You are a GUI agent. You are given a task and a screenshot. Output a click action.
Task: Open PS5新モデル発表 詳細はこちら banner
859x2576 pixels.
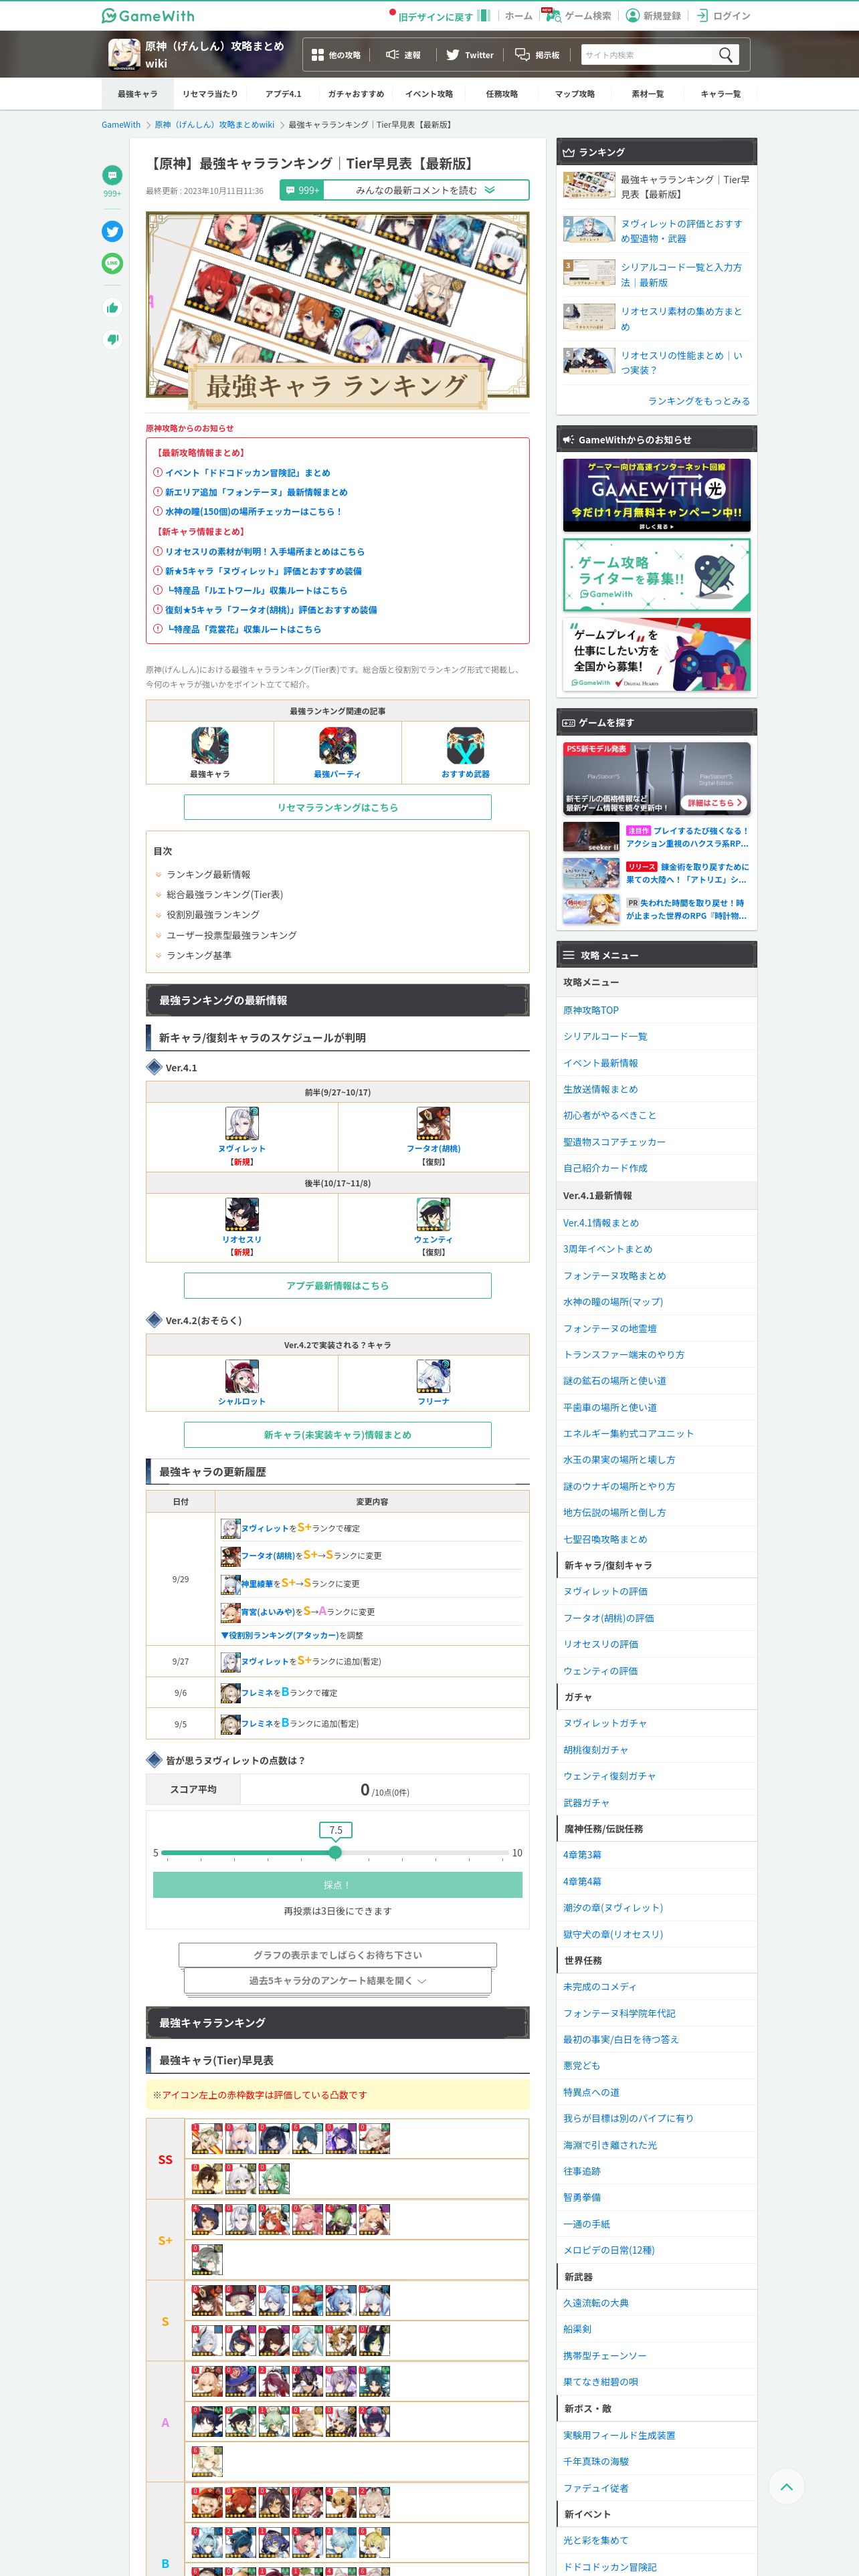pyautogui.click(x=656, y=778)
